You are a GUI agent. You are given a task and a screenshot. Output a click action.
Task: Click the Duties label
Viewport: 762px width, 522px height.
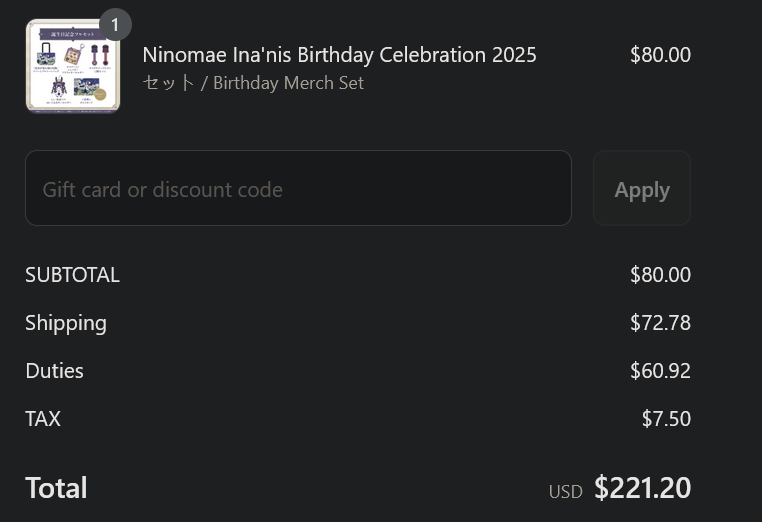click(54, 371)
